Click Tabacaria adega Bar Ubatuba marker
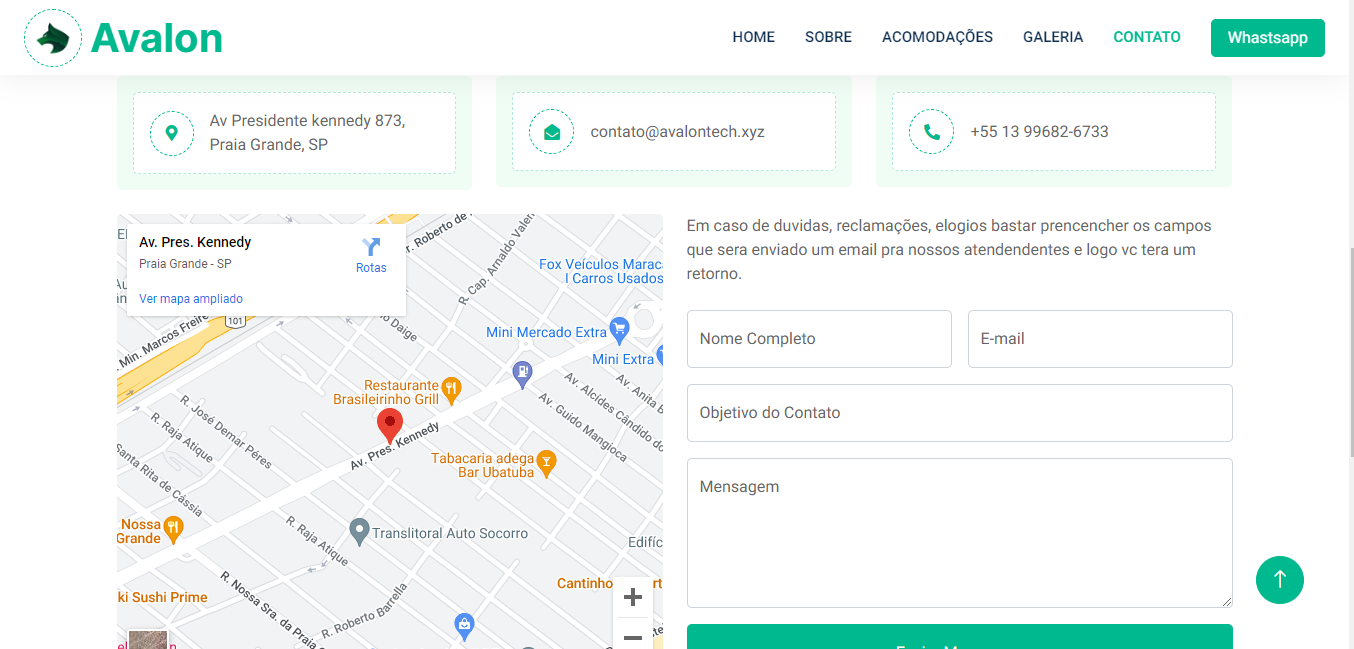Screen dimensions: 1354x649 [546, 461]
